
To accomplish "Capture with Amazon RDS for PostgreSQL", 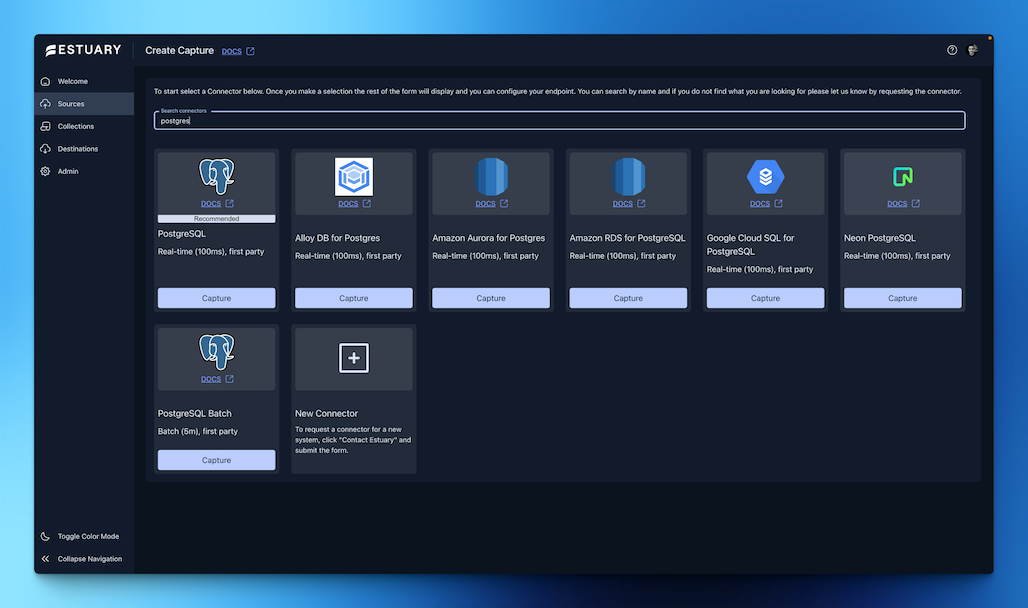I will point(628,298).
